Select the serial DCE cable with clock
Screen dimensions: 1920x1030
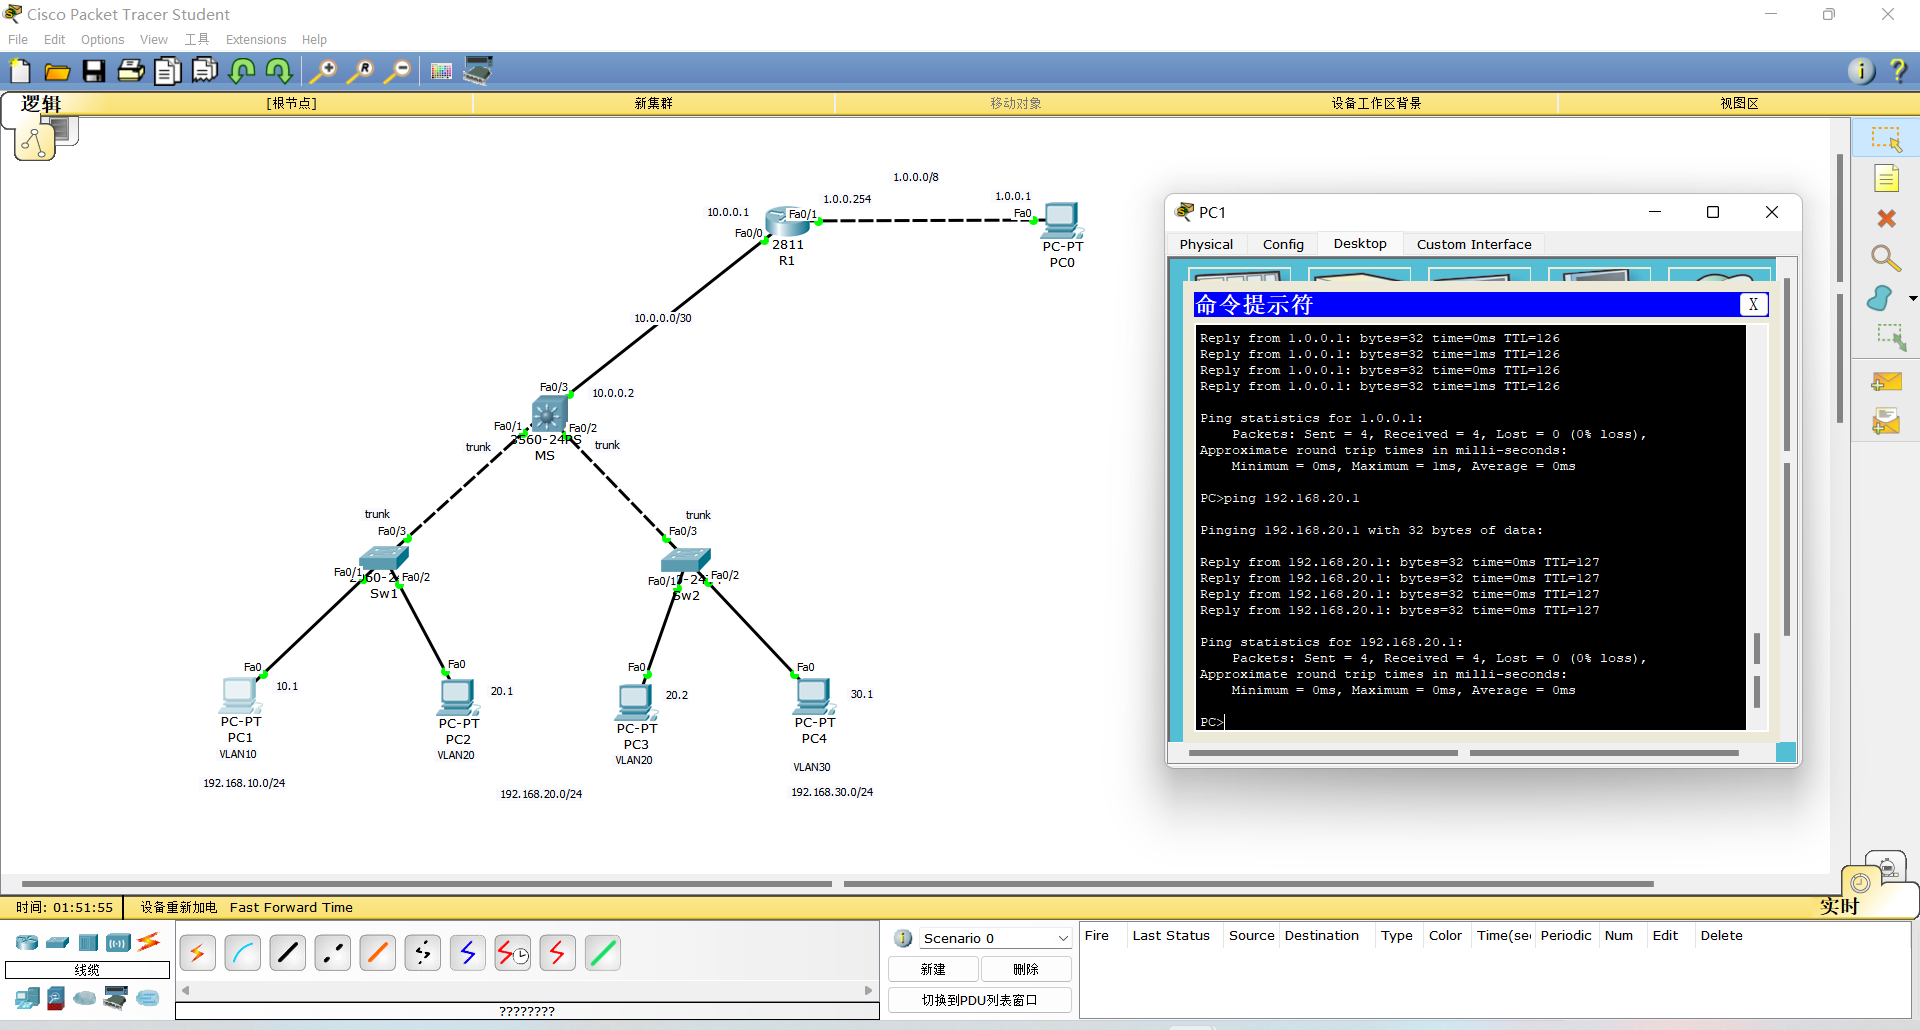click(513, 953)
